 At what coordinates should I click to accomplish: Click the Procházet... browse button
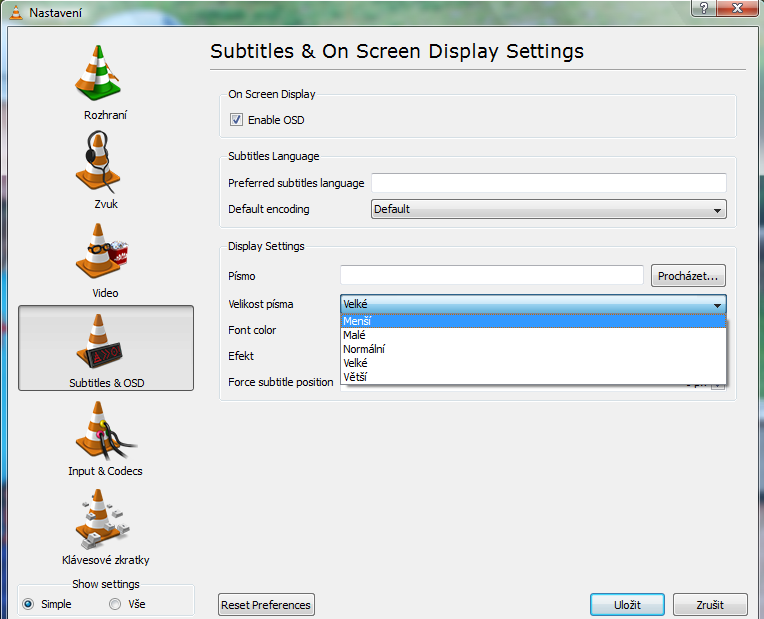coord(688,276)
